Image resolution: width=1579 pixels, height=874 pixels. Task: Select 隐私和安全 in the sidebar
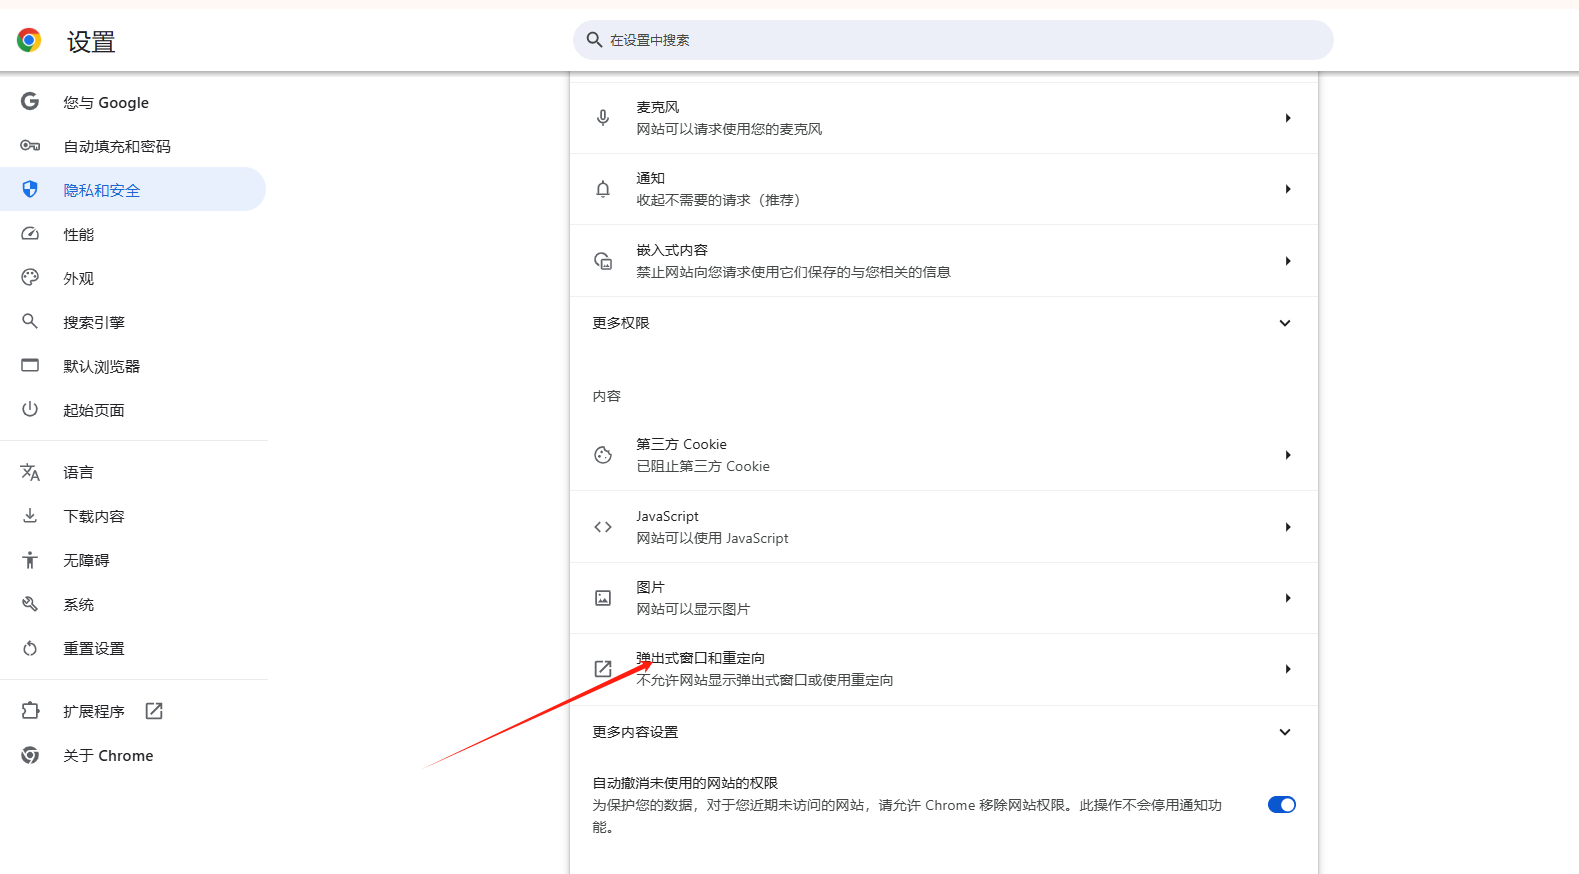pyautogui.click(x=133, y=190)
